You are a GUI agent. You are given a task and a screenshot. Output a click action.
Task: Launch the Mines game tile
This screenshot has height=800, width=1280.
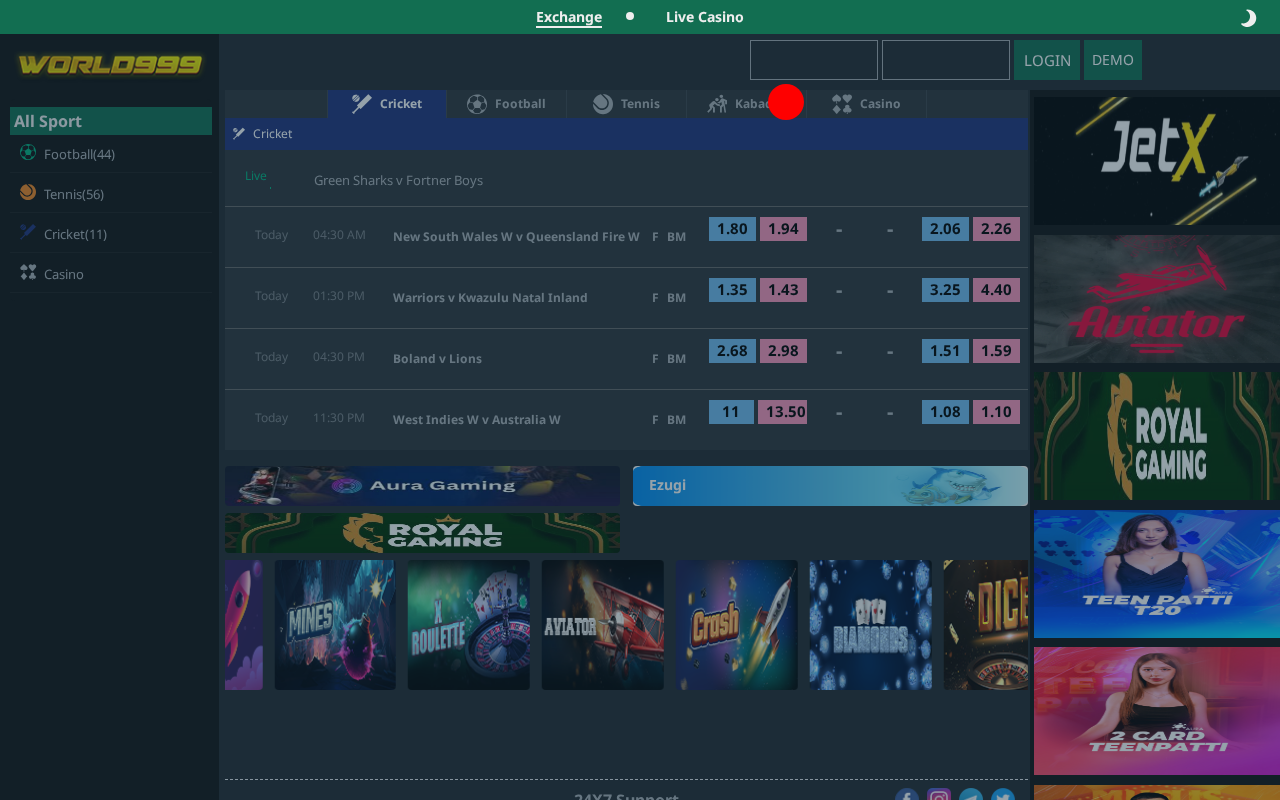click(x=335, y=625)
